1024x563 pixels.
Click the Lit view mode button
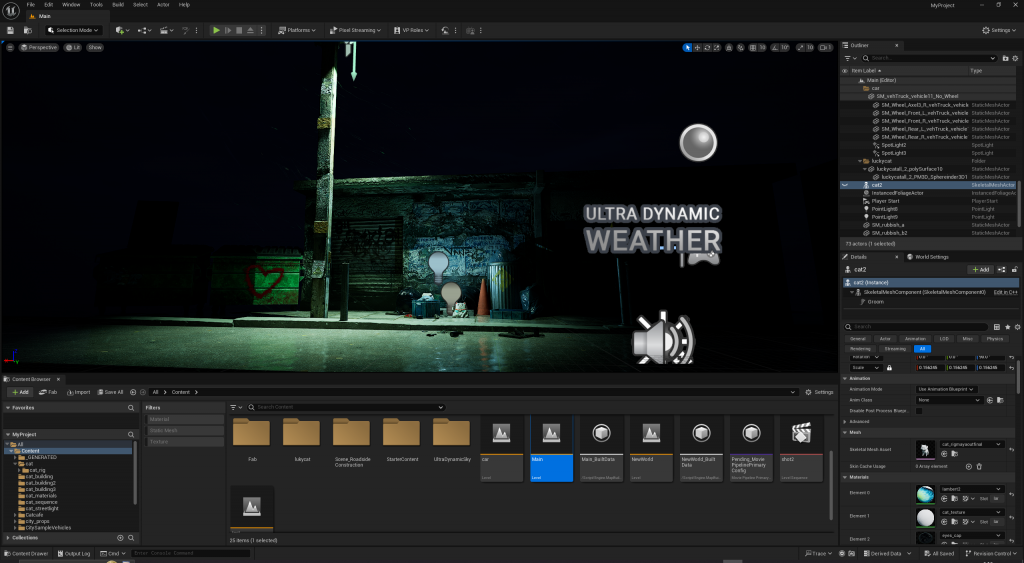pos(72,48)
